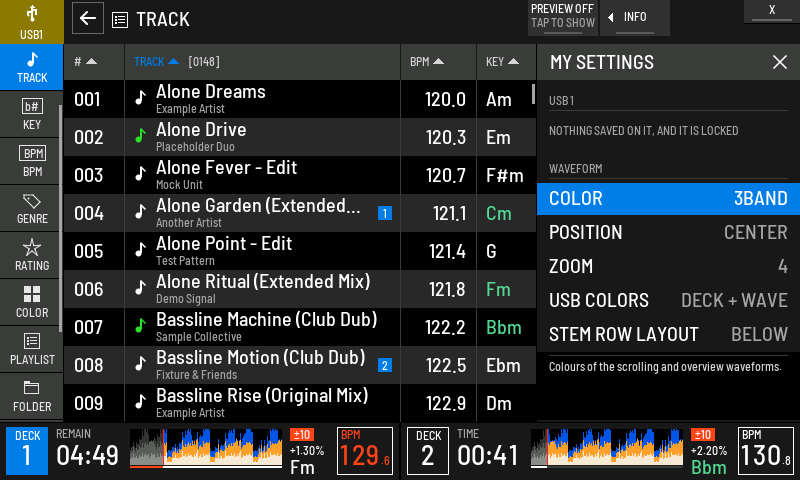
Task: Sort by TRACK name column
Action: coord(262,62)
